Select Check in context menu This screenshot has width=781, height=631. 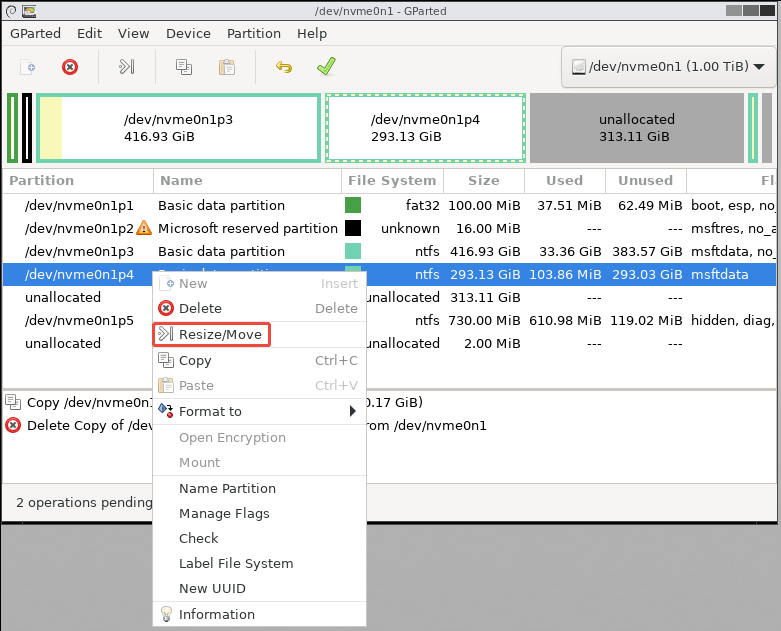(259, 538)
